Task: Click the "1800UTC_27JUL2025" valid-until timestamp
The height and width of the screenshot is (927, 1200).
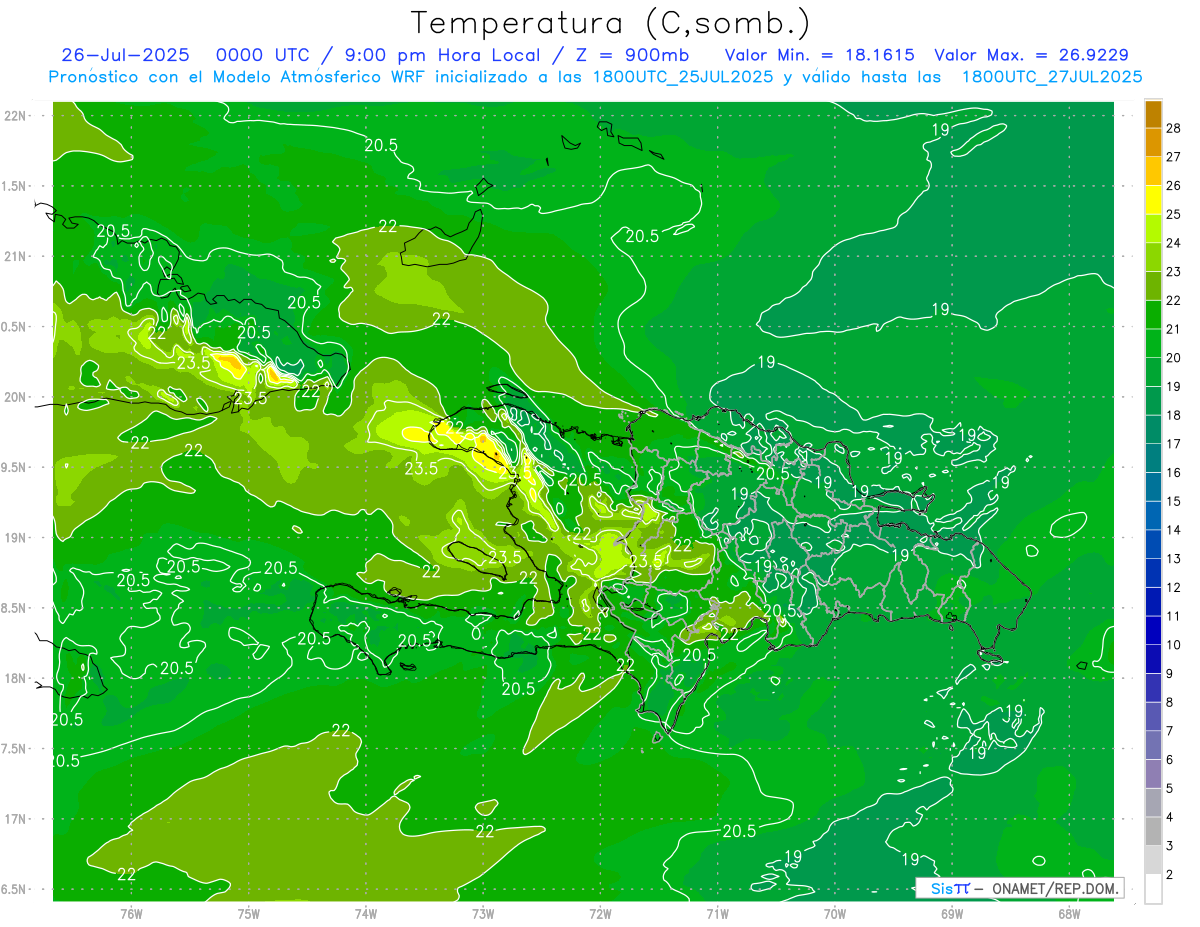Action: [1052, 77]
